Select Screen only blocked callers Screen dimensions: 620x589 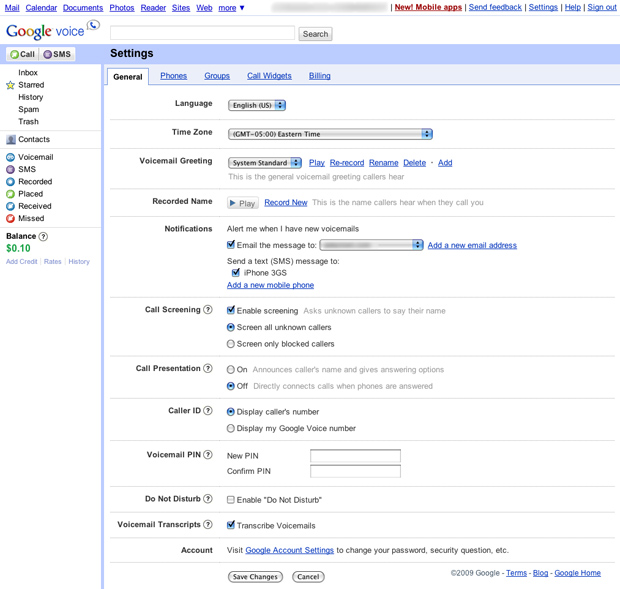point(231,344)
